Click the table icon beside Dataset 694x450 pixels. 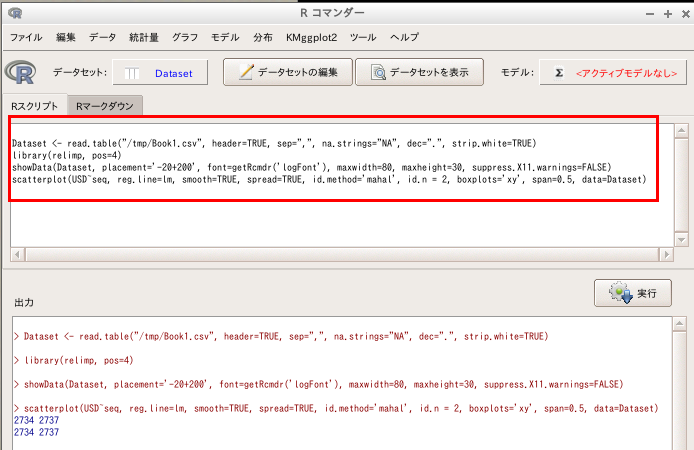(132, 73)
